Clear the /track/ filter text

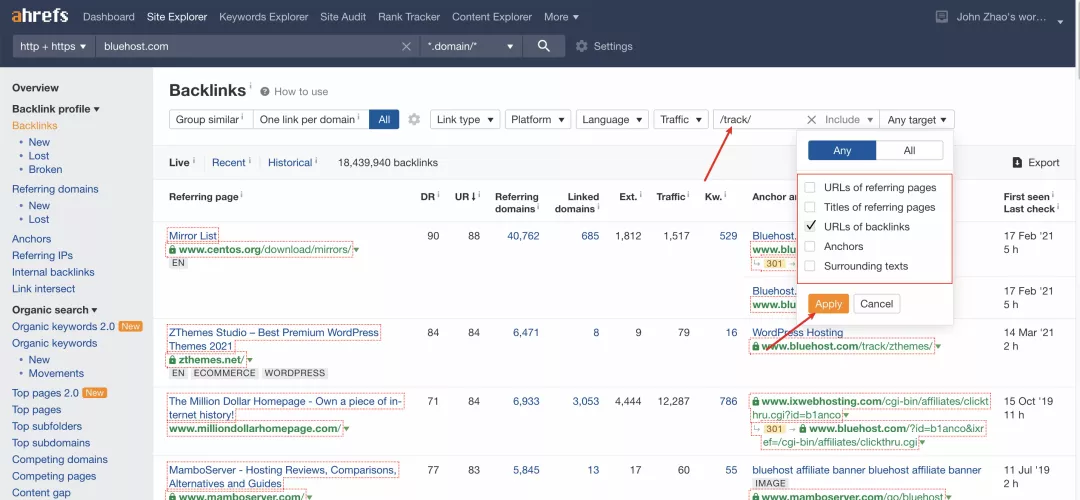[x=811, y=119]
